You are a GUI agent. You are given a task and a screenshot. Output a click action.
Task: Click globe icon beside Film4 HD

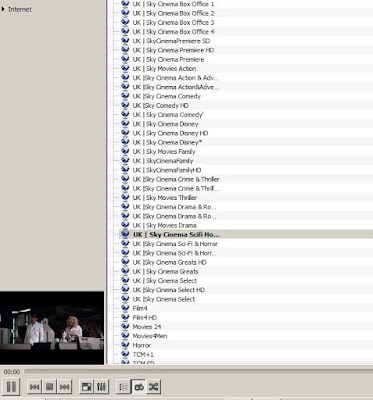pyautogui.click(x=125, y=317)
